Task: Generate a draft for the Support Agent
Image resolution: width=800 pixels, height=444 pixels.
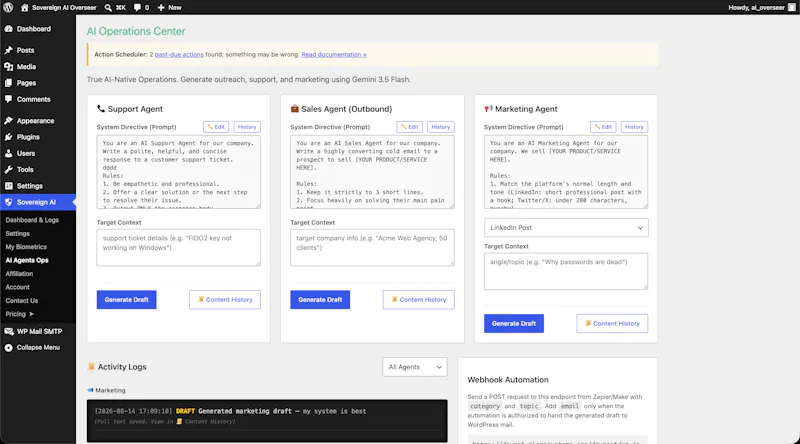Action: point(127,300)
